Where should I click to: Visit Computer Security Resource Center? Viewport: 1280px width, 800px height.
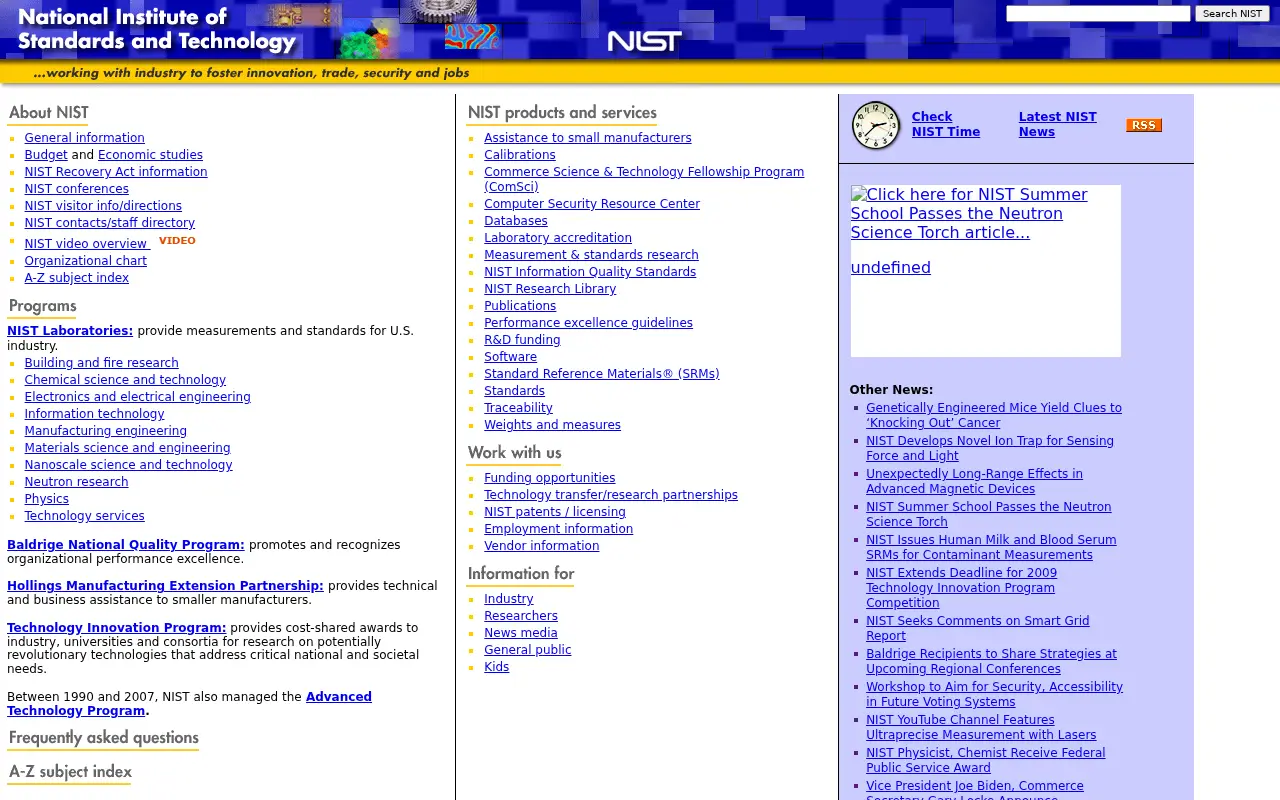(x=592, y=204)
